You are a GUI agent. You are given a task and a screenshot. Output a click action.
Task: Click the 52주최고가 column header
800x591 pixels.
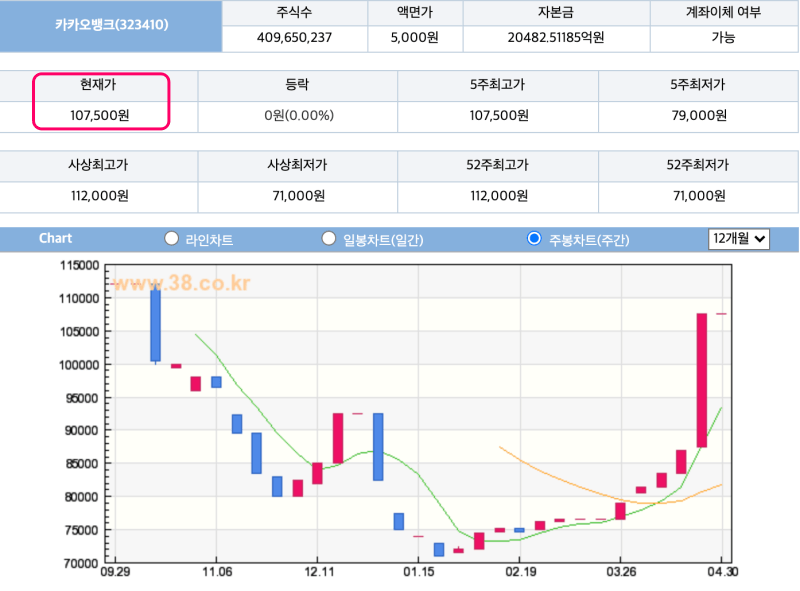point(497,165)
